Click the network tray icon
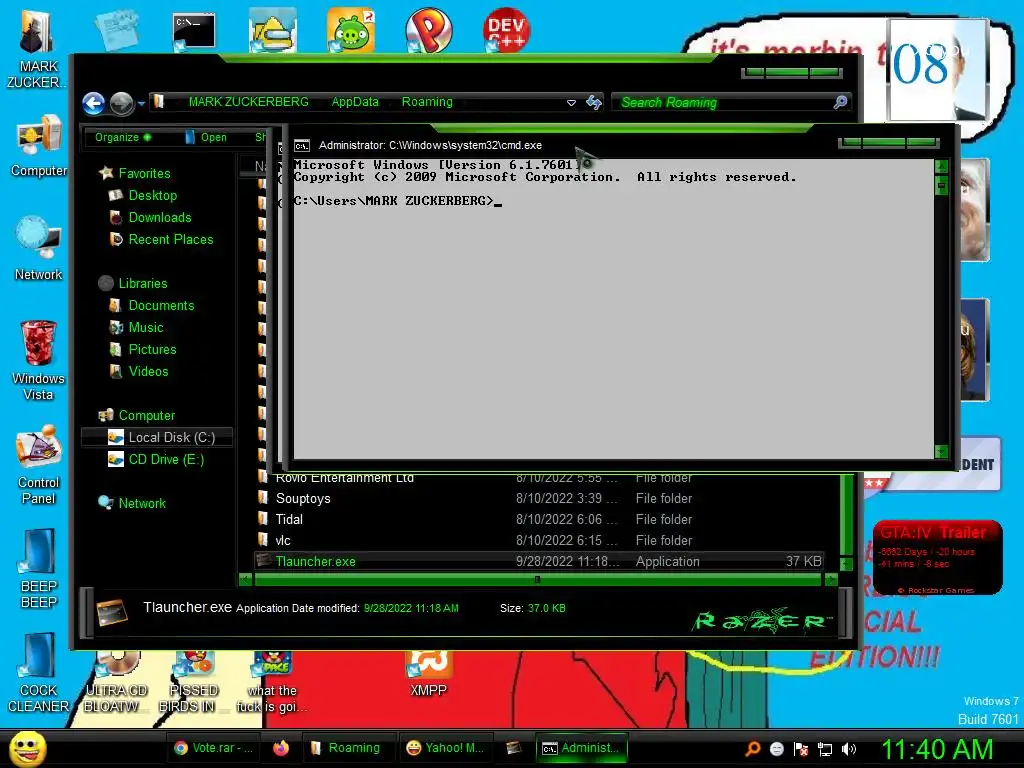 point(825,749)
